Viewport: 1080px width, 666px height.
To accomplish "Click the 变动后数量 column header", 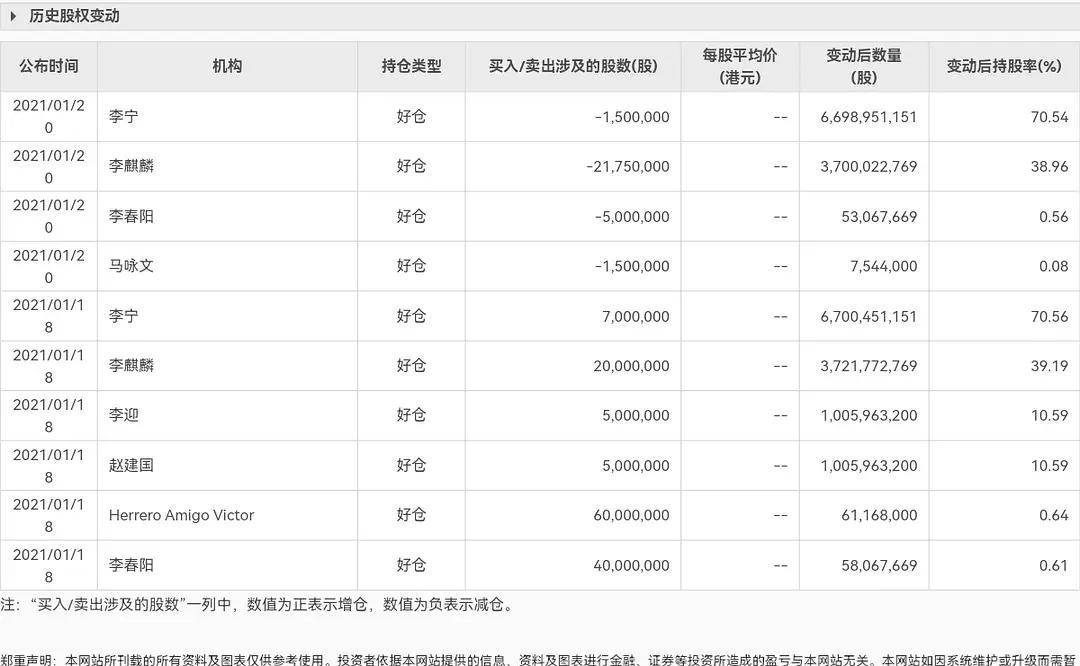I will point(864,65).
